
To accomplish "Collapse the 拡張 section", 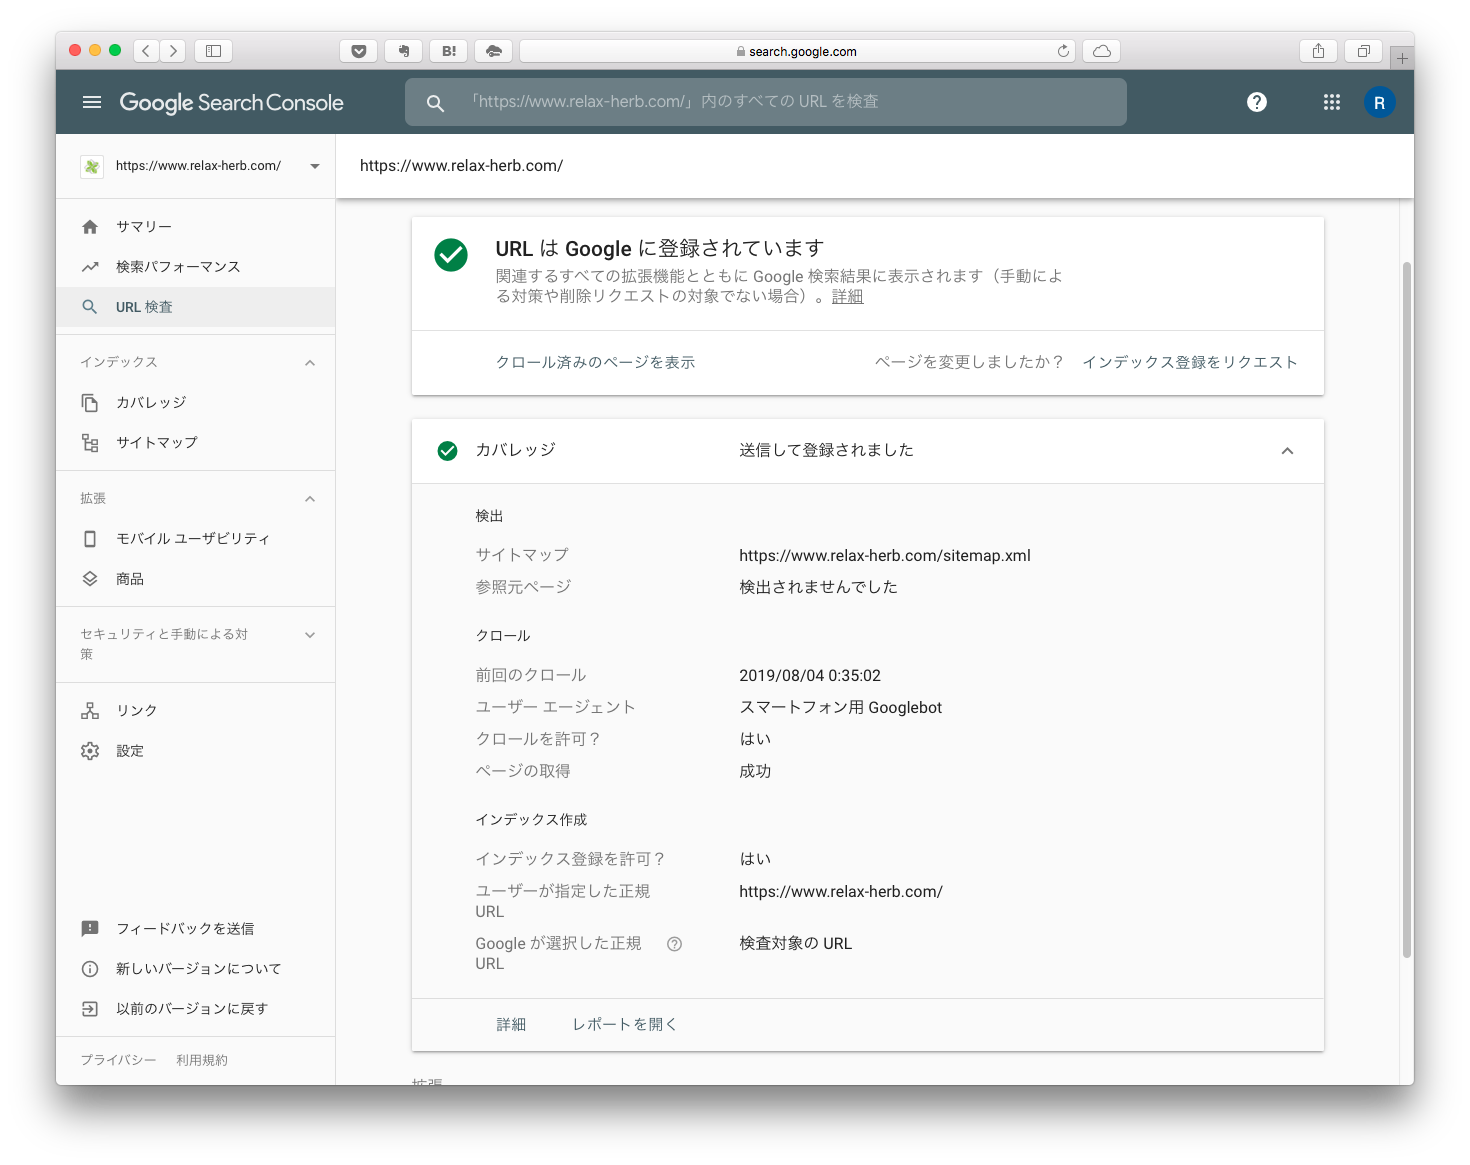I will pos(310,499).
